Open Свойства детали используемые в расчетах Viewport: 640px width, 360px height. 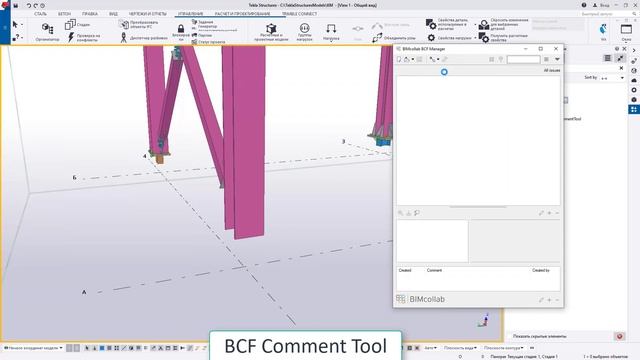point(447,24)
